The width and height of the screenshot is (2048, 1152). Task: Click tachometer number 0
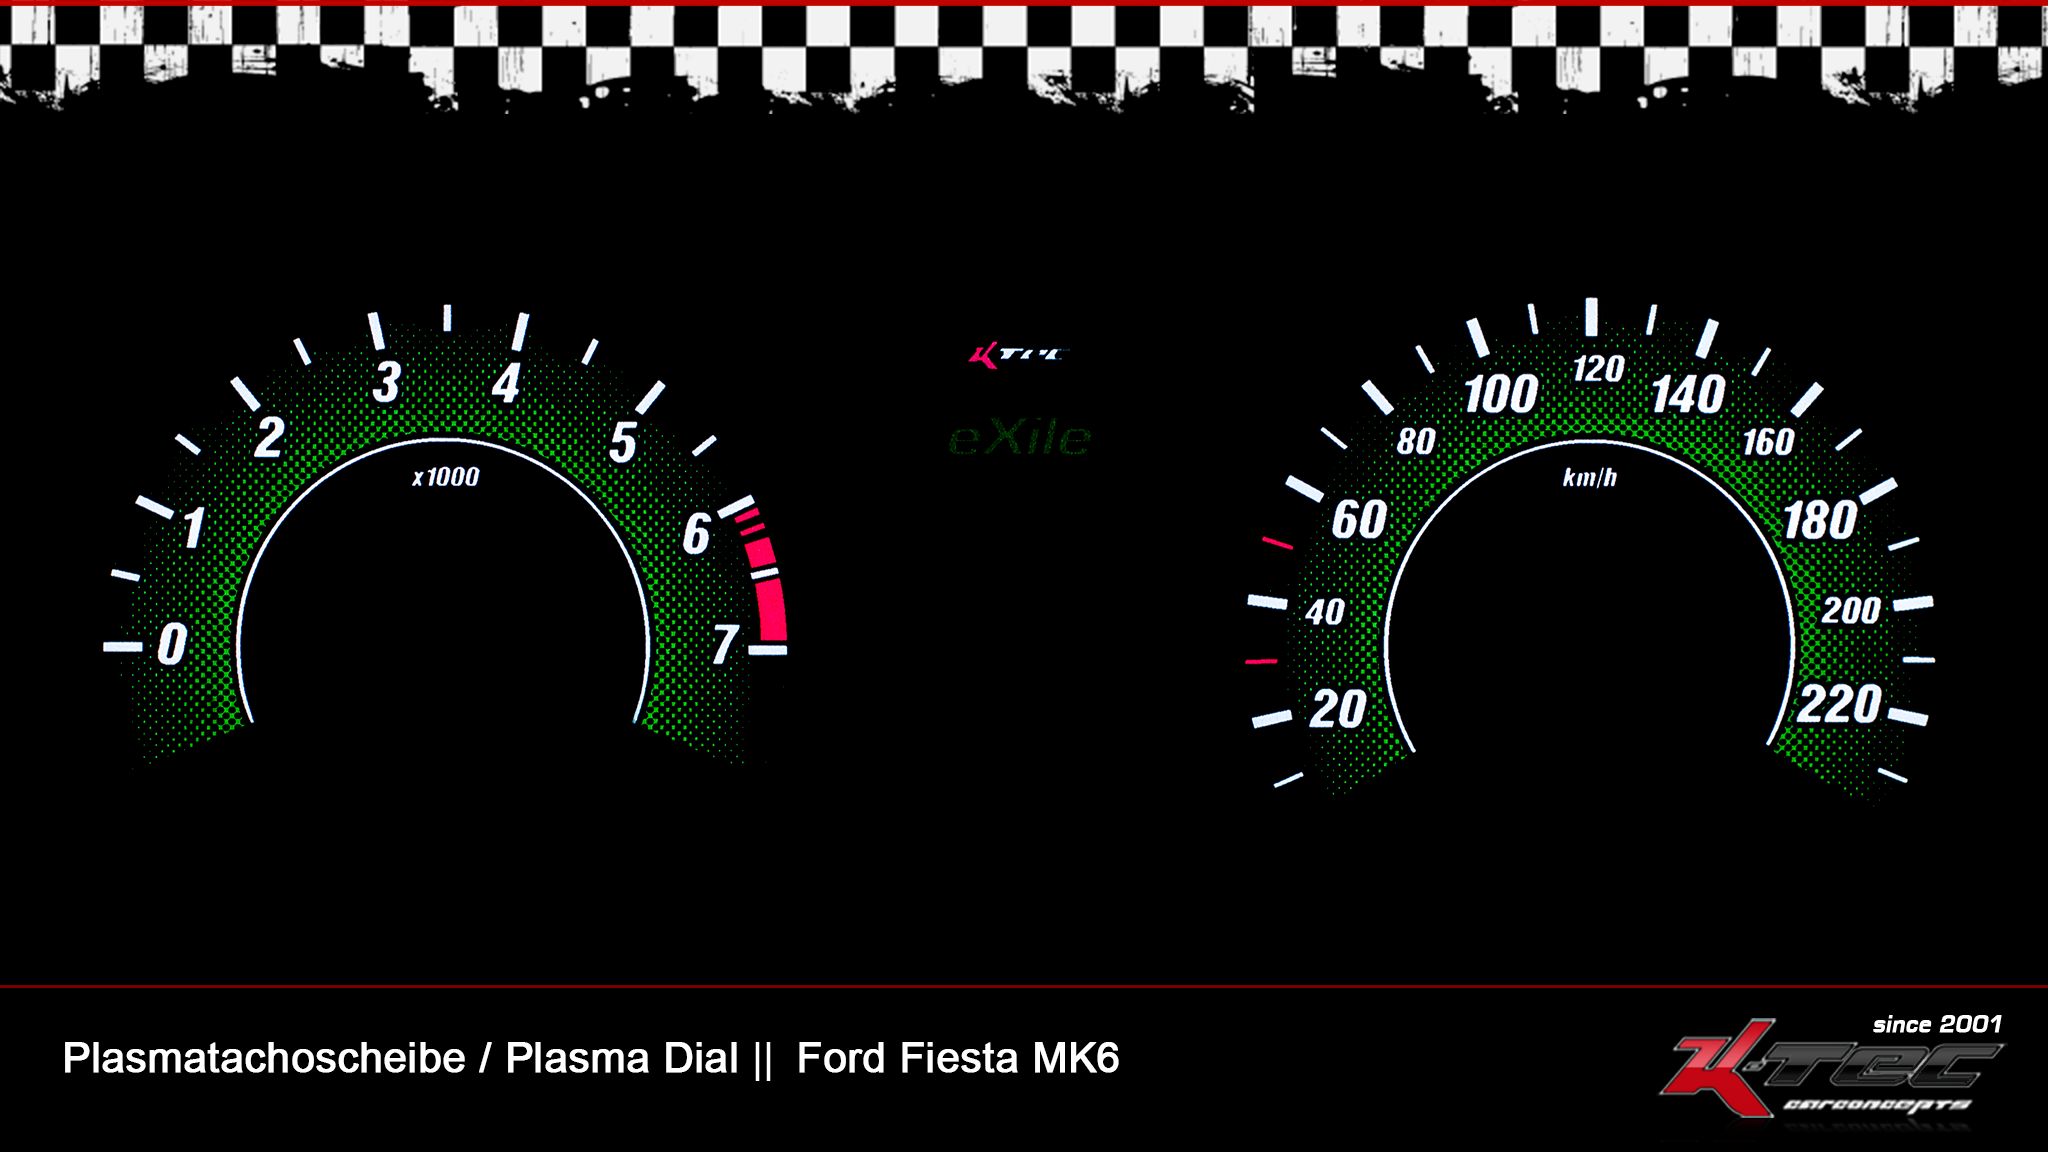click(x=172, y=644)
